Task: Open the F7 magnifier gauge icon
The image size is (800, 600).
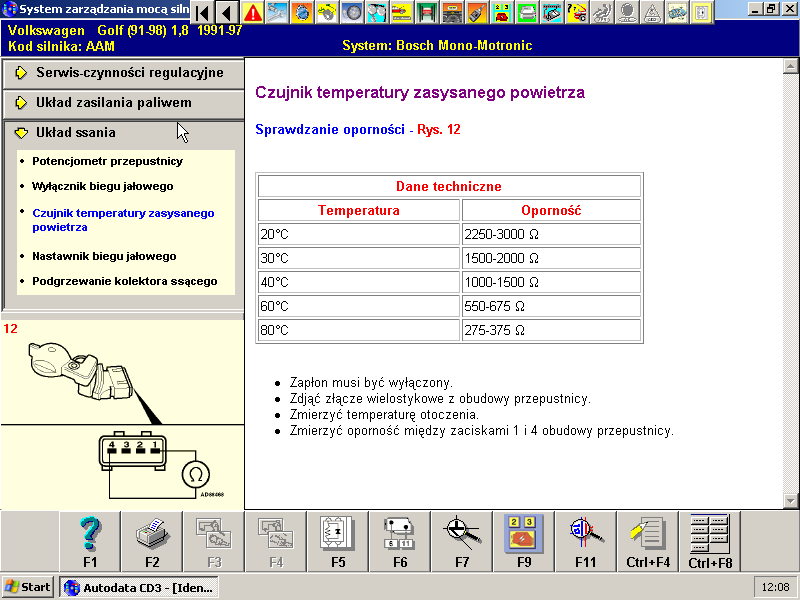Action: (x=462, y=541)
